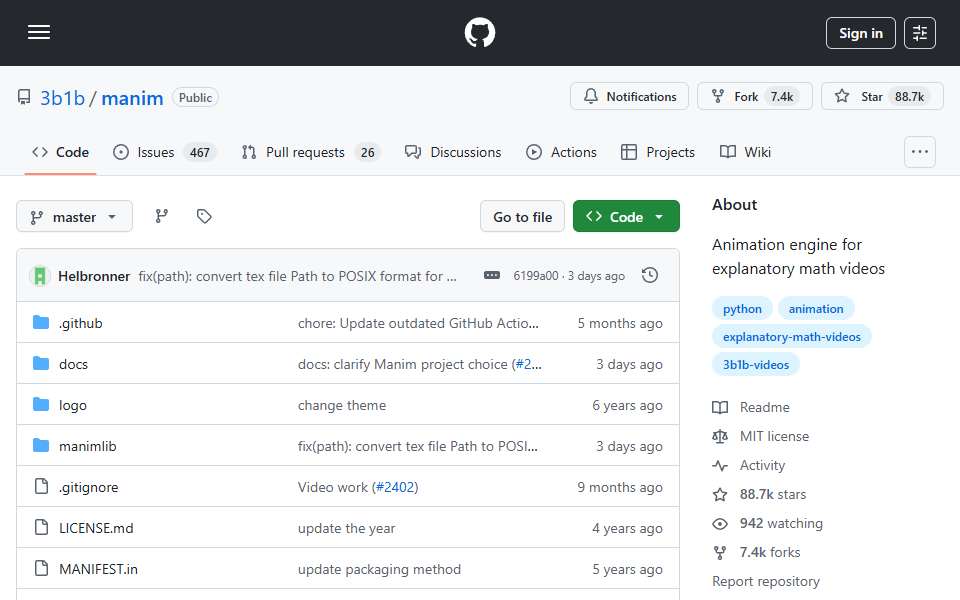Expand the green Code dropdown
The image size is (960, 600).
(626, 217)
